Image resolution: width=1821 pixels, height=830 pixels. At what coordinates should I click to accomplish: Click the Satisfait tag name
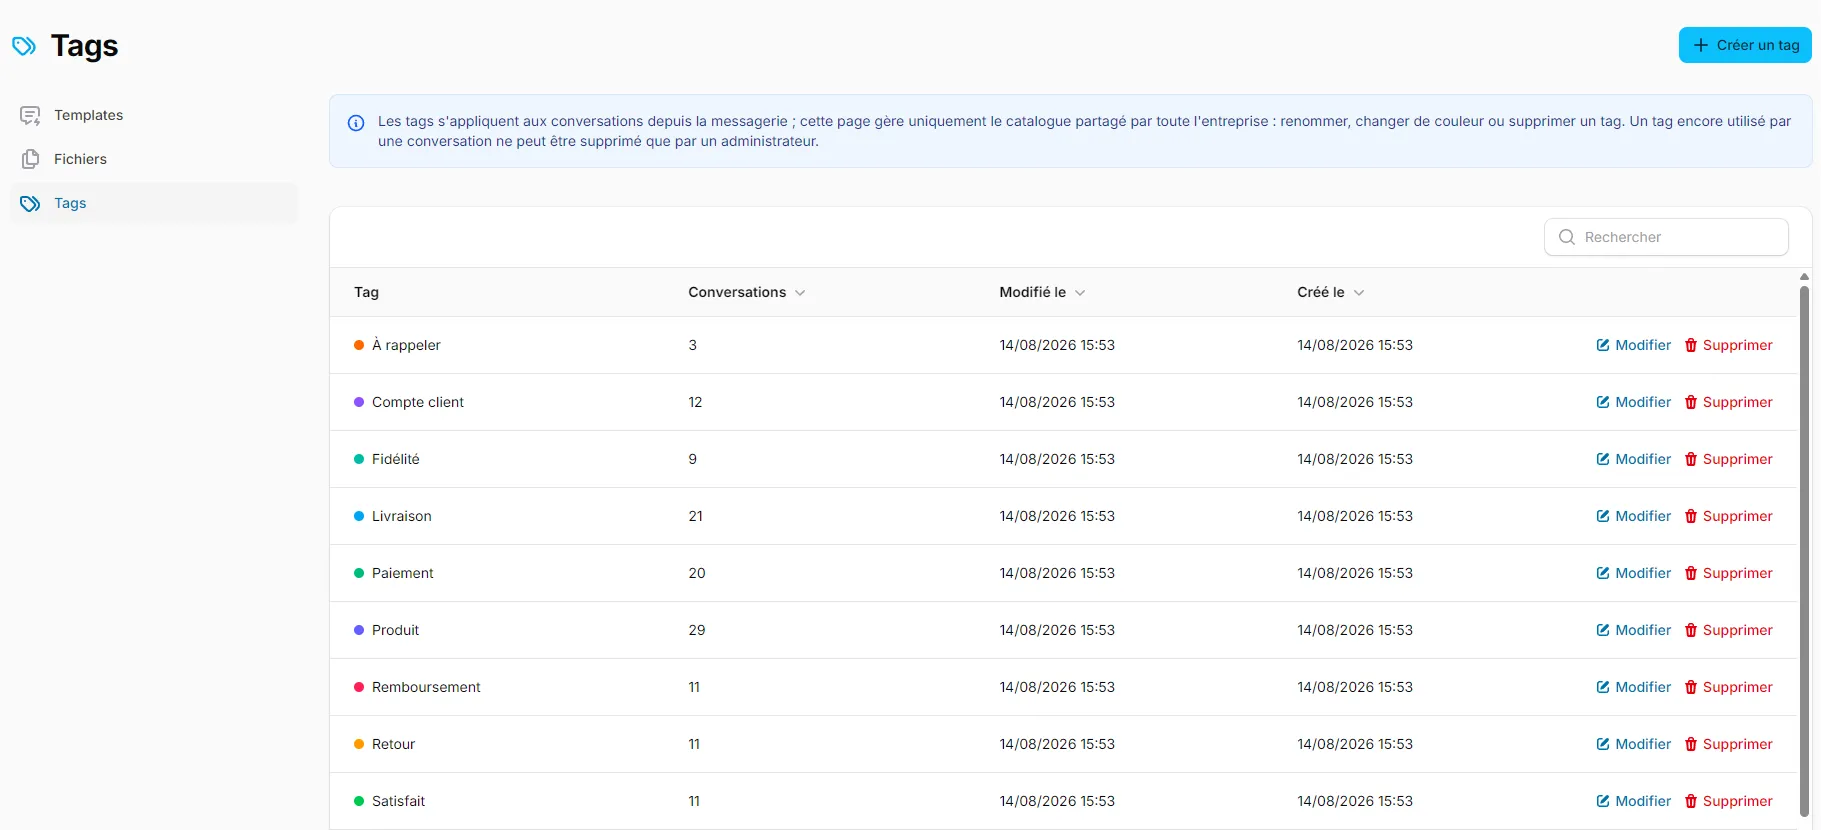click(x=399, y=801)
